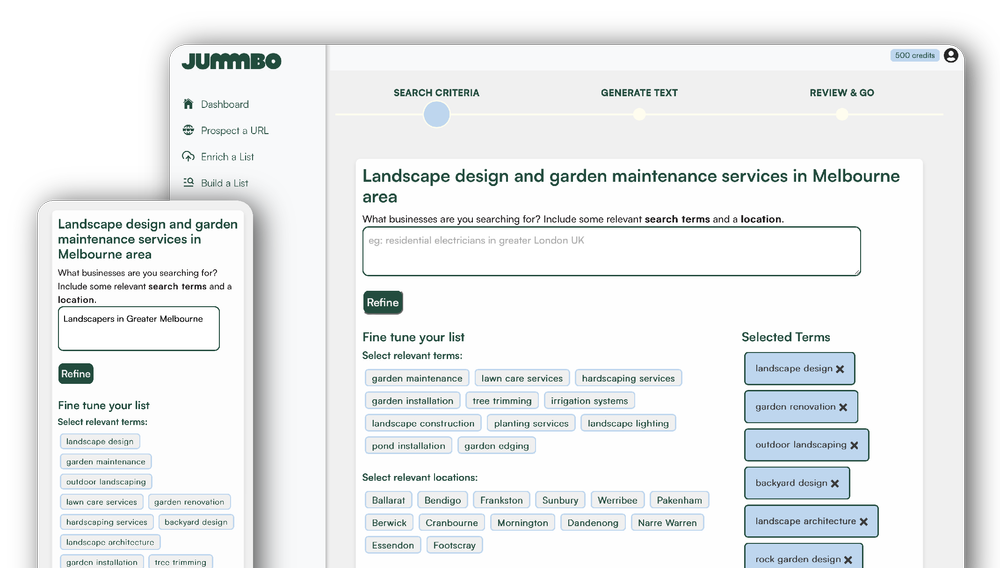
Task: Remove the rock garden design selected term
Action: [x=848, y=560]
